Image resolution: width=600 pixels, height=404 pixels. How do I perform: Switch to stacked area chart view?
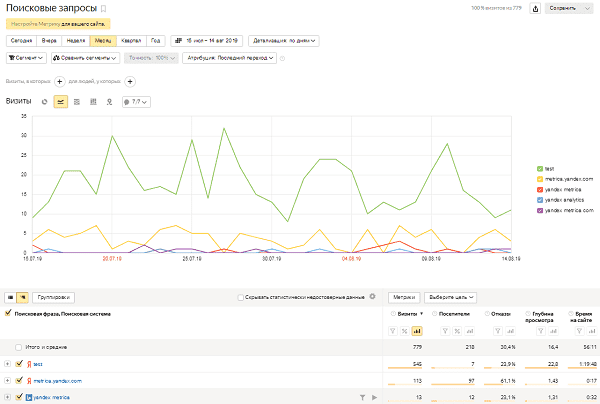click(x=76, y=101)
